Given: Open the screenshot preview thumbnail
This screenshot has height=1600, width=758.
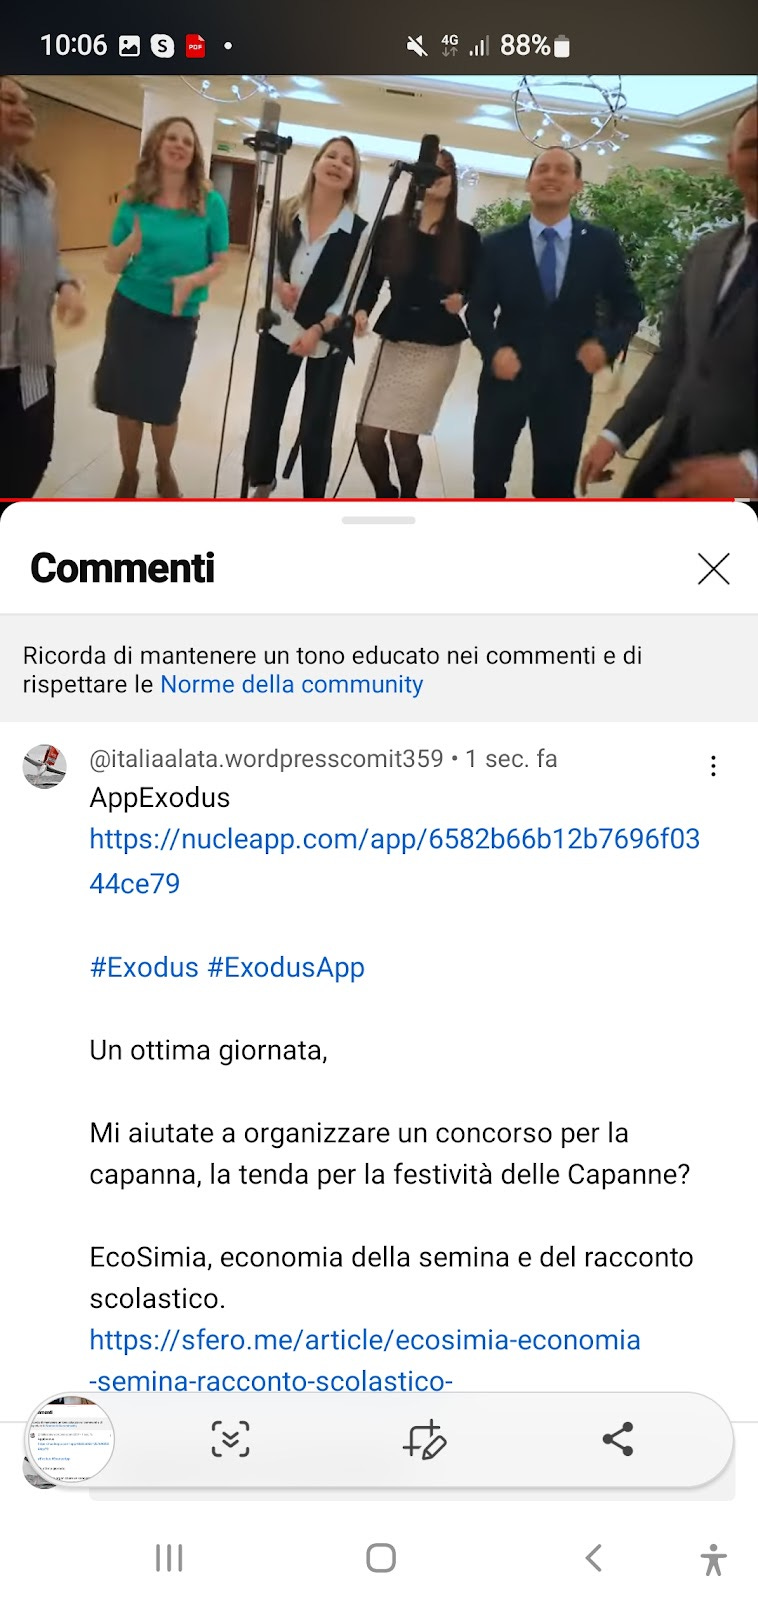Looking at the screenshot, I should 69,1440.
